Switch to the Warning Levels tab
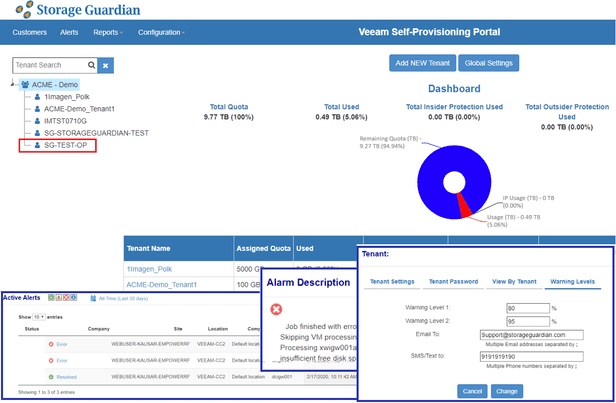Viewport: 616px width, 403px height. pos(572,282)
